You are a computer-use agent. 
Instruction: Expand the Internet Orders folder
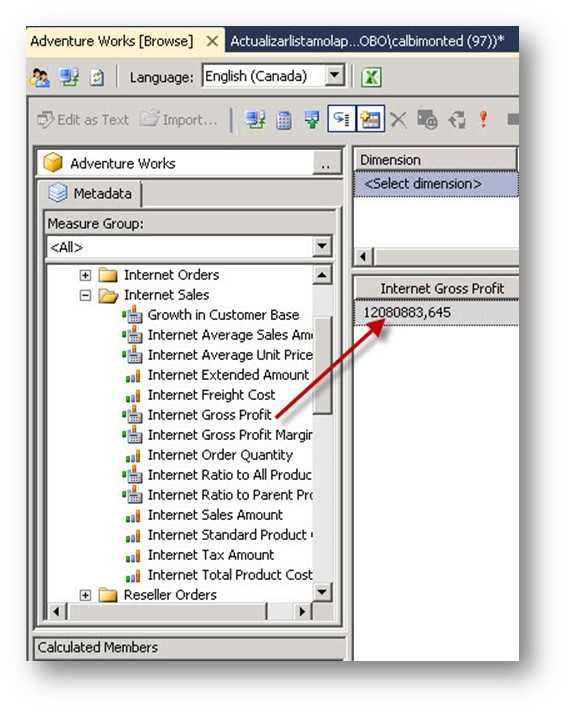click(x=85, y=276)
